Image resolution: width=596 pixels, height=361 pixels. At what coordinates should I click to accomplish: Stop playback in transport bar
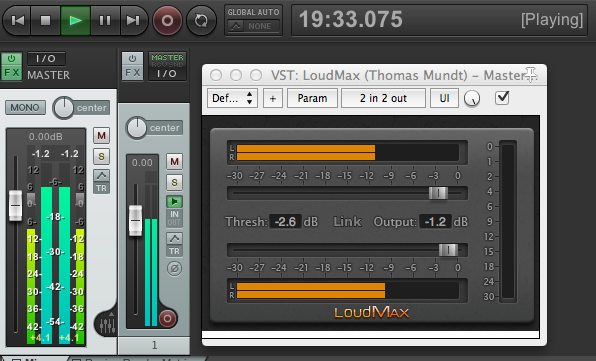(x=45, y=20)
